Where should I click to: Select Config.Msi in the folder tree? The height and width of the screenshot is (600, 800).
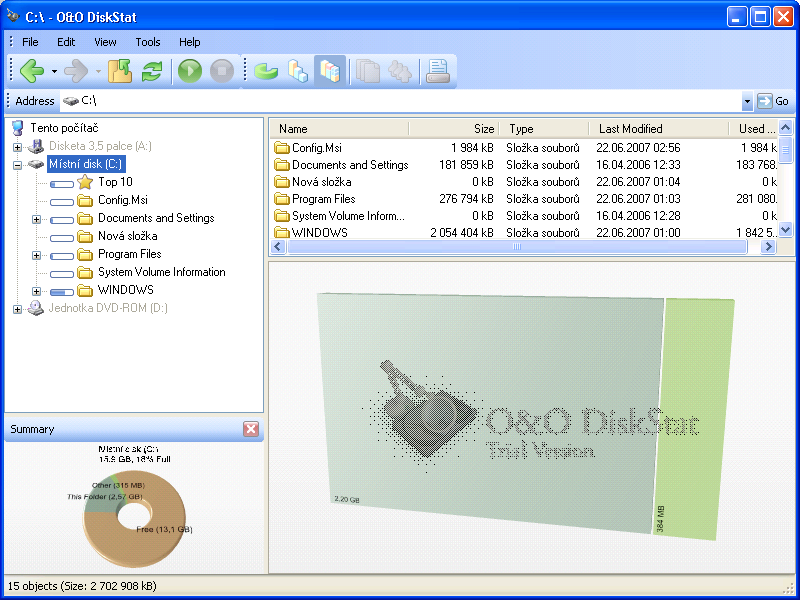(123, 199)
